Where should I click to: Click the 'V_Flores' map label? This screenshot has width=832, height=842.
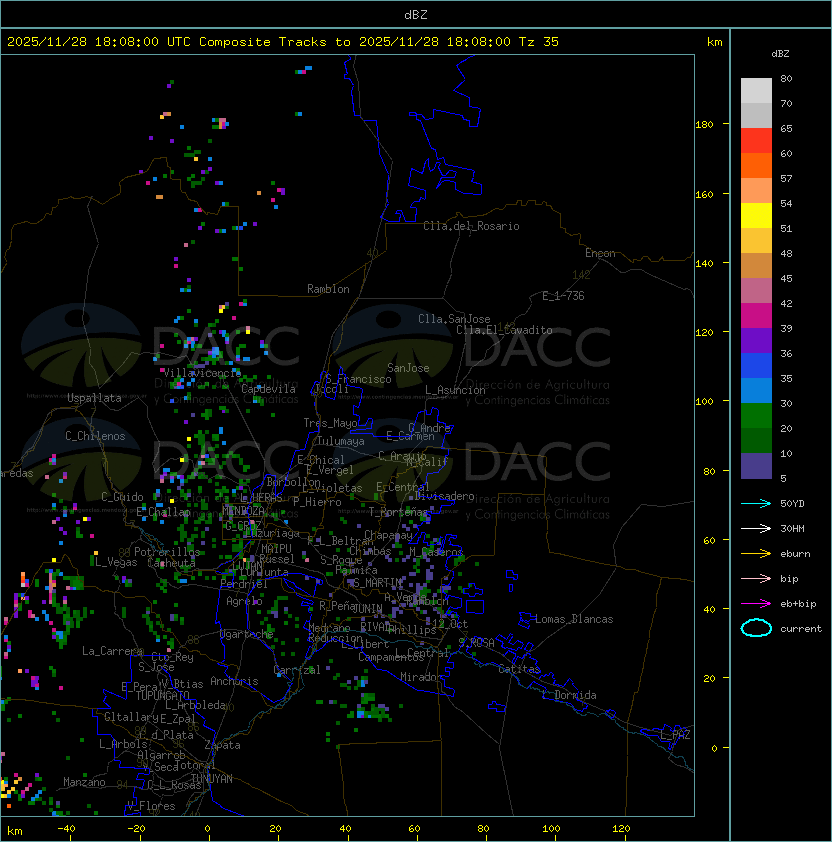click(x=151, y=806)
